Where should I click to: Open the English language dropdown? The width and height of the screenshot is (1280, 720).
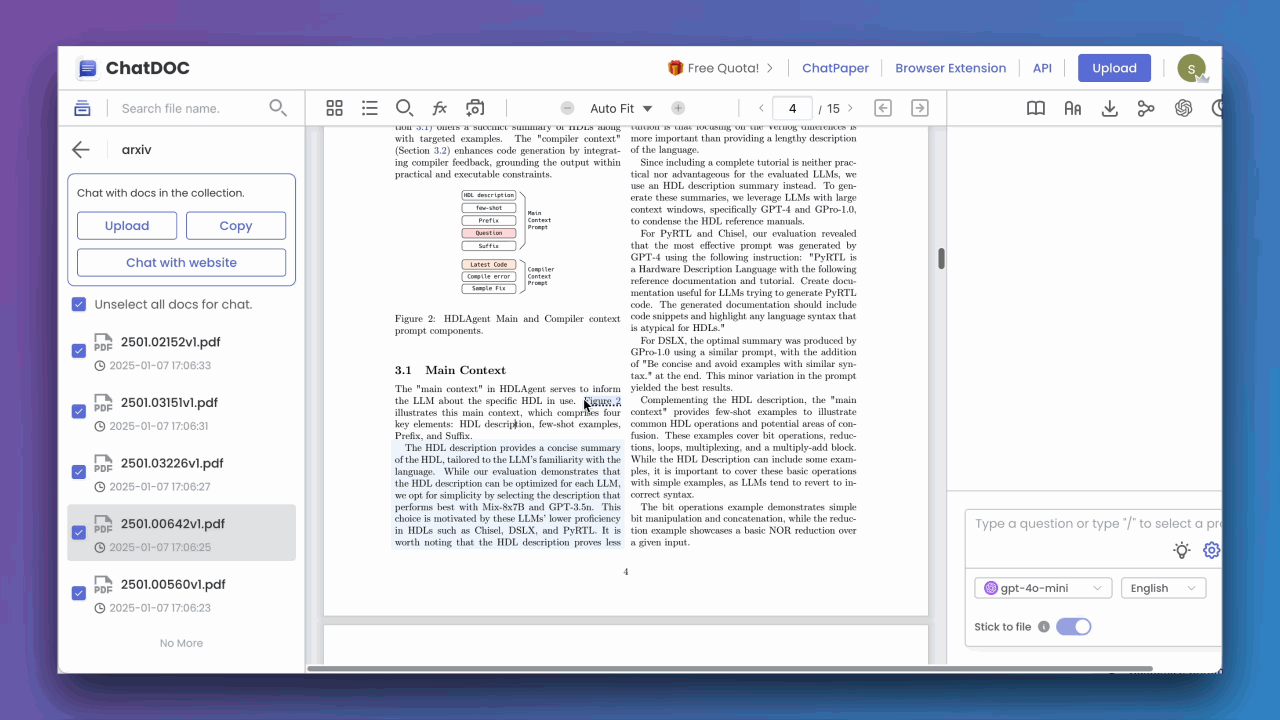click(x=1162, y=588)
